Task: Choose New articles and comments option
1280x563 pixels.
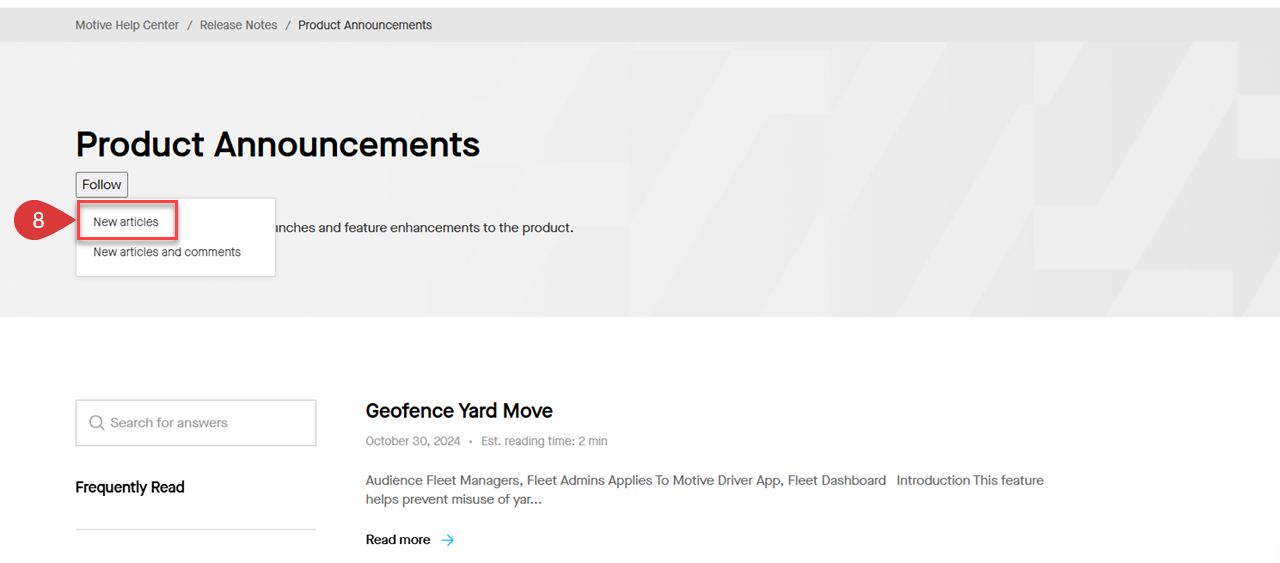Action: [167, 252]
